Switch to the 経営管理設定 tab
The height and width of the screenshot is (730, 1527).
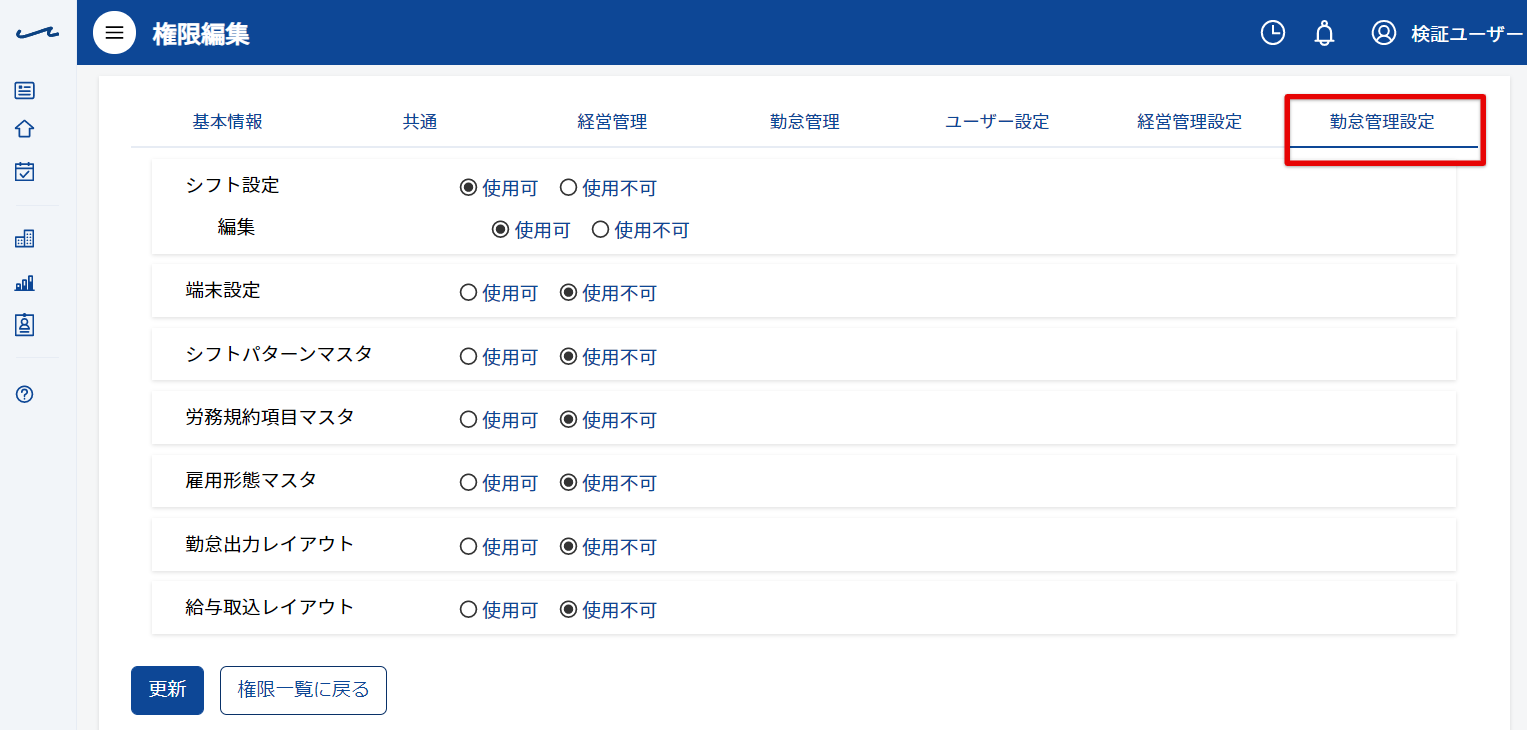tap(1190, 122)
